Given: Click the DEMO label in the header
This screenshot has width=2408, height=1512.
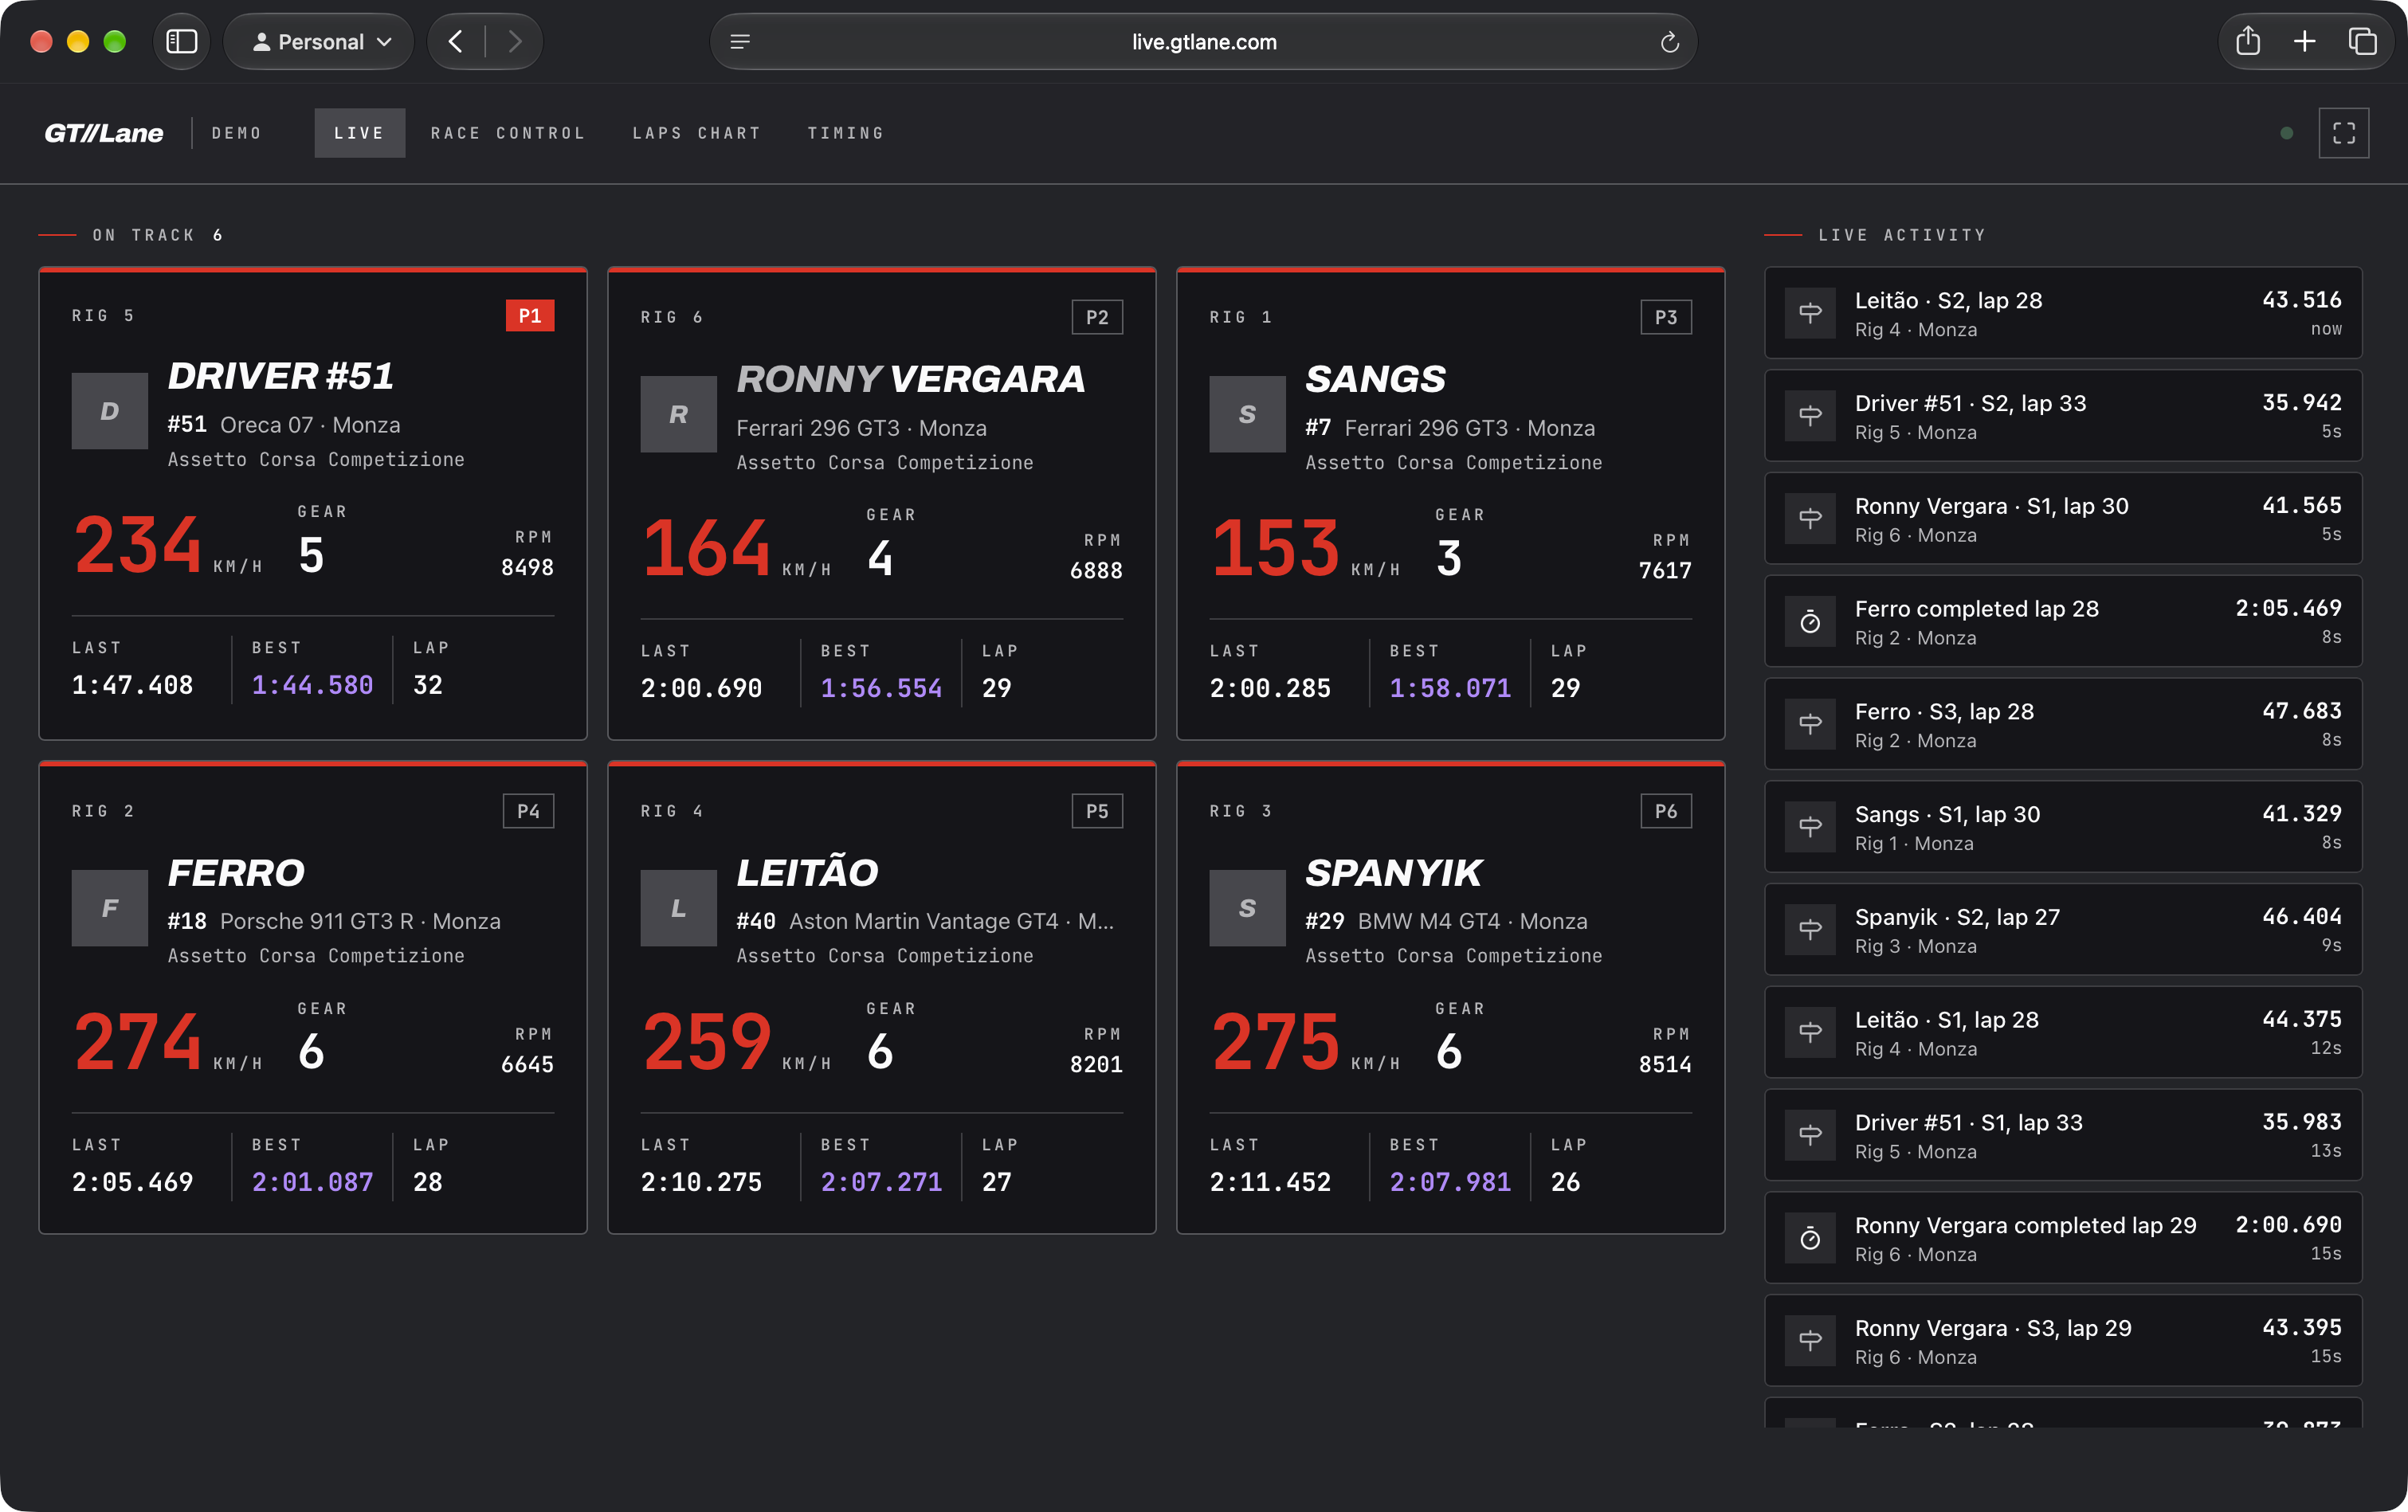Looking at the screenshot, I should tap(237, 133).
